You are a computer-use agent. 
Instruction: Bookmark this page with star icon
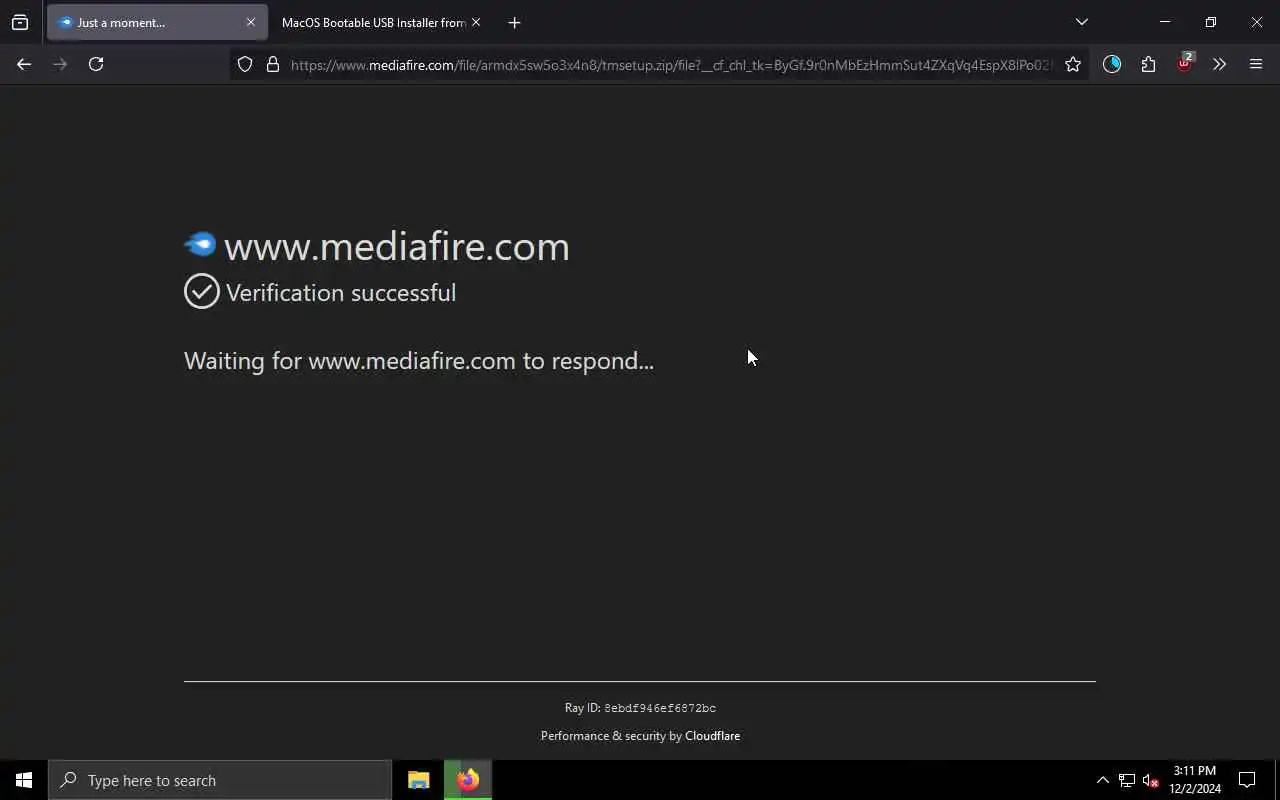pyautogui.click(x=1073, y=64)
